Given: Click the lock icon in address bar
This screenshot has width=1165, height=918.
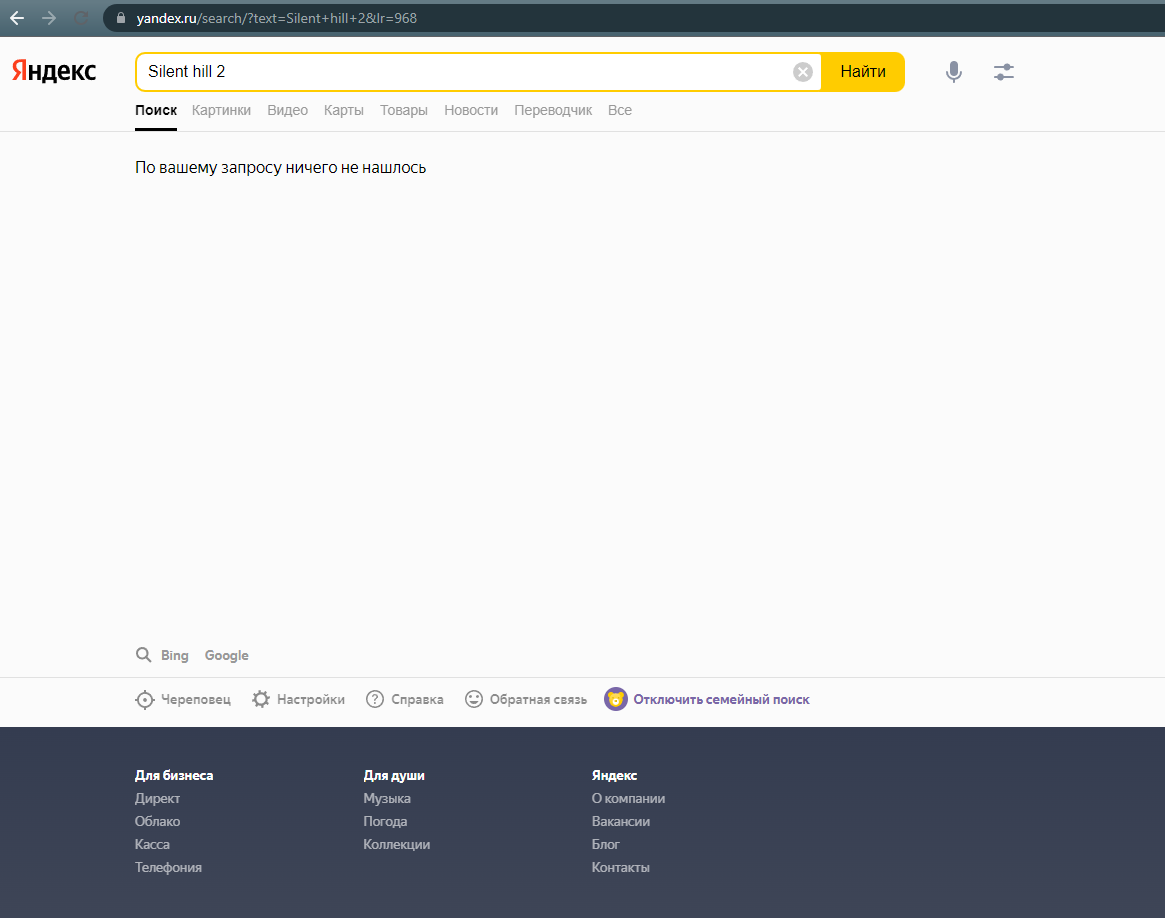Looking at the screenshot, I should [121, 18].
